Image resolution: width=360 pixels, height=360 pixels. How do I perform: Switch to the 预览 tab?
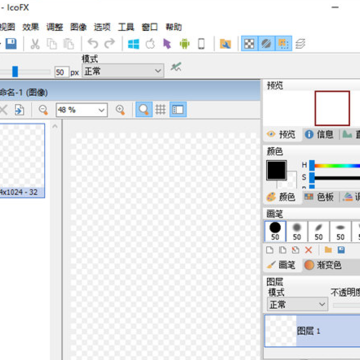tap(281, 135)
